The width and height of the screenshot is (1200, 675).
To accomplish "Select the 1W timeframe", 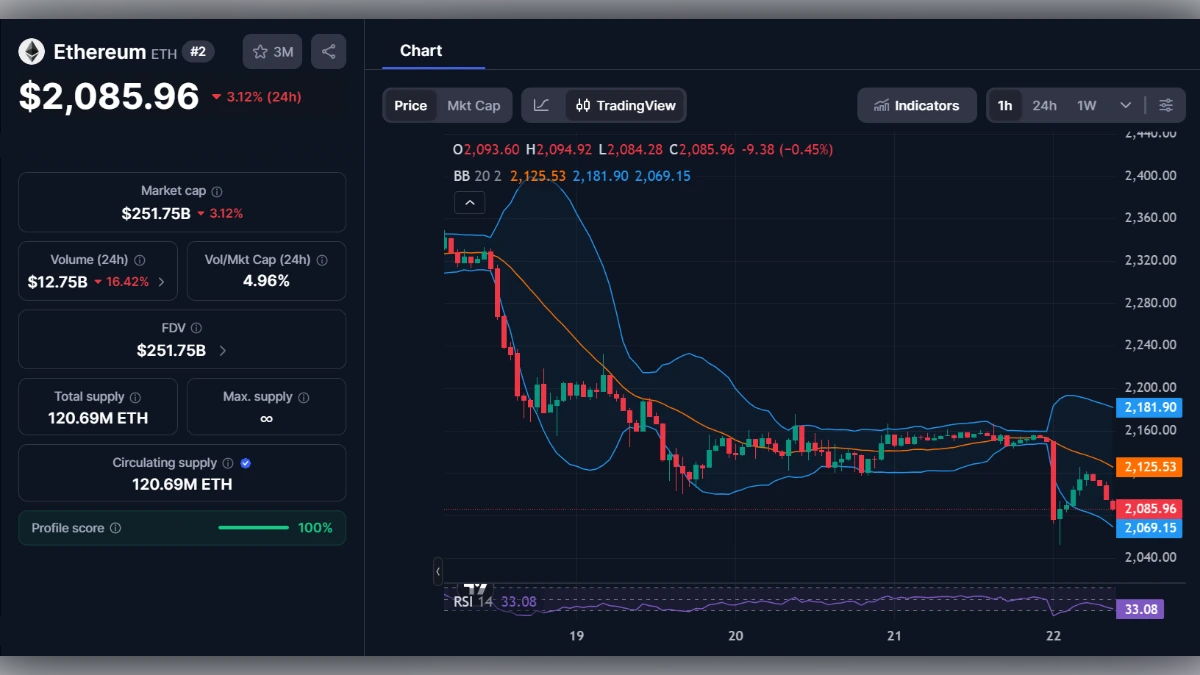I will [x=1085, y=104].
